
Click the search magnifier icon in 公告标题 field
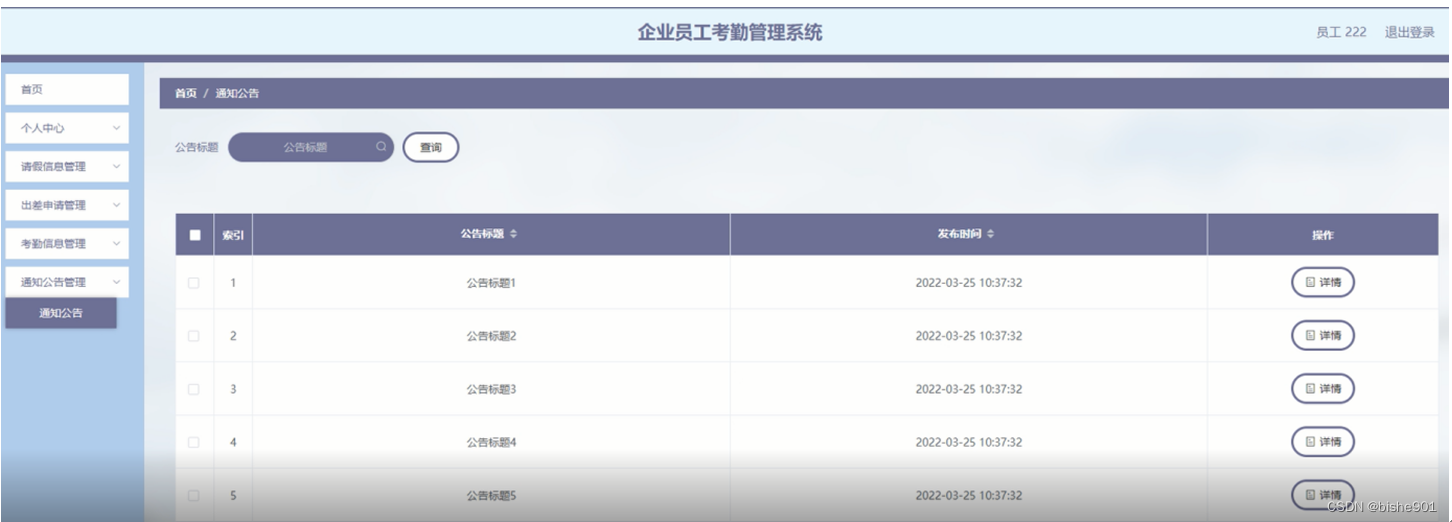tap(381, 147)
